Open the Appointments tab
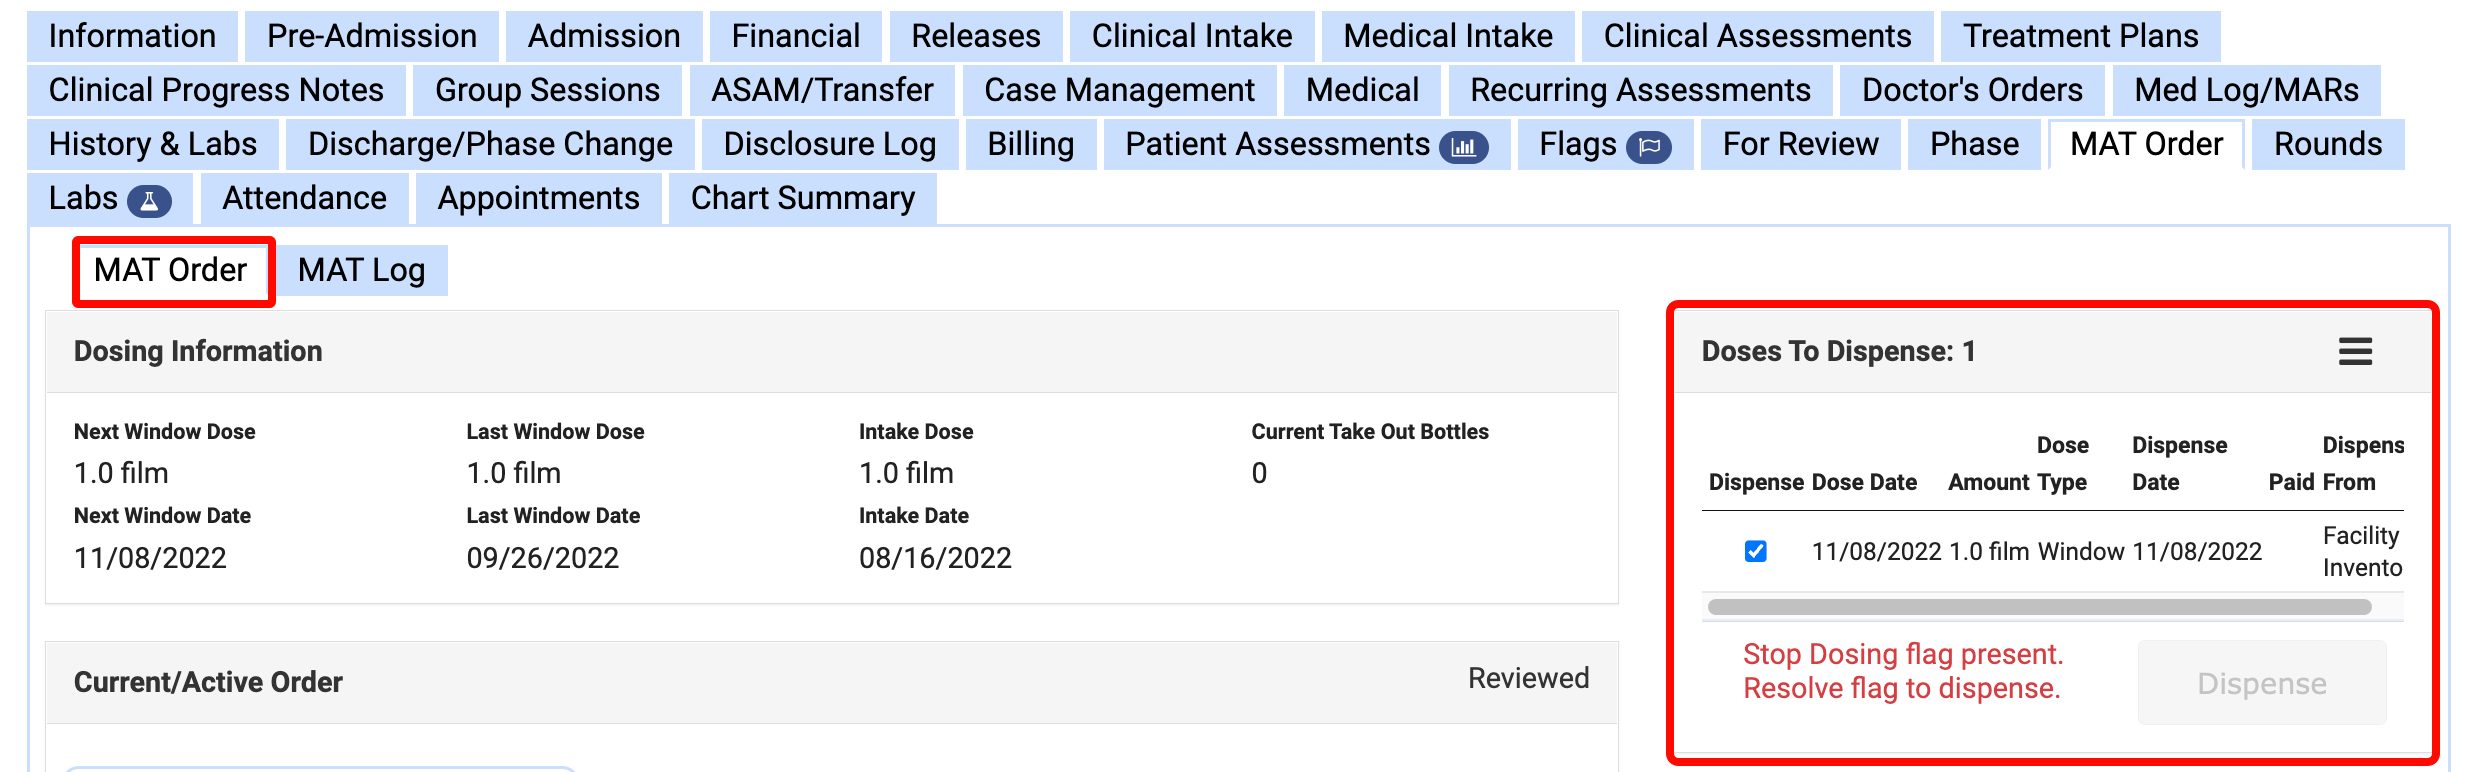 538,198
